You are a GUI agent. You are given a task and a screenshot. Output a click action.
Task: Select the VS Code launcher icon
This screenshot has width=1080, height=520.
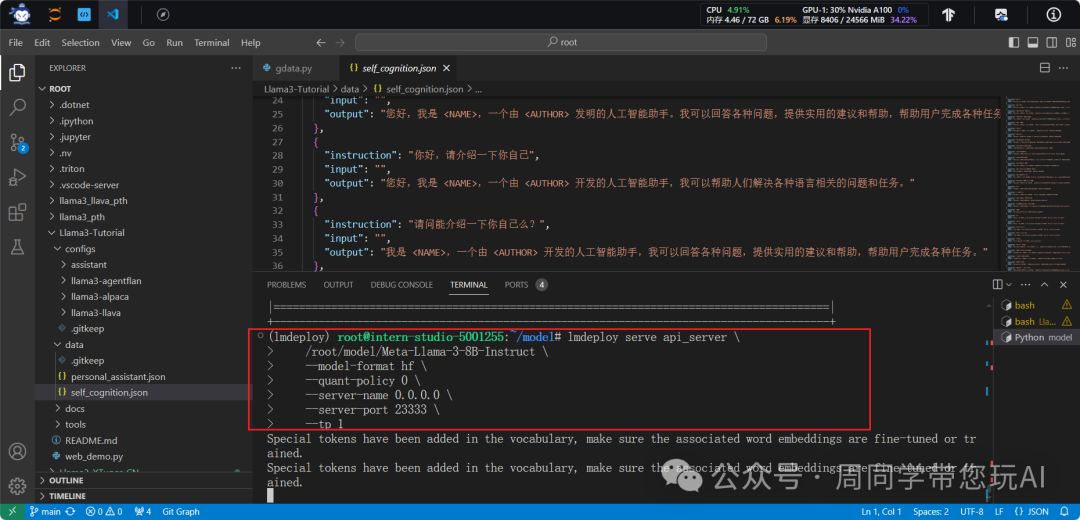(x=113, y=14)
